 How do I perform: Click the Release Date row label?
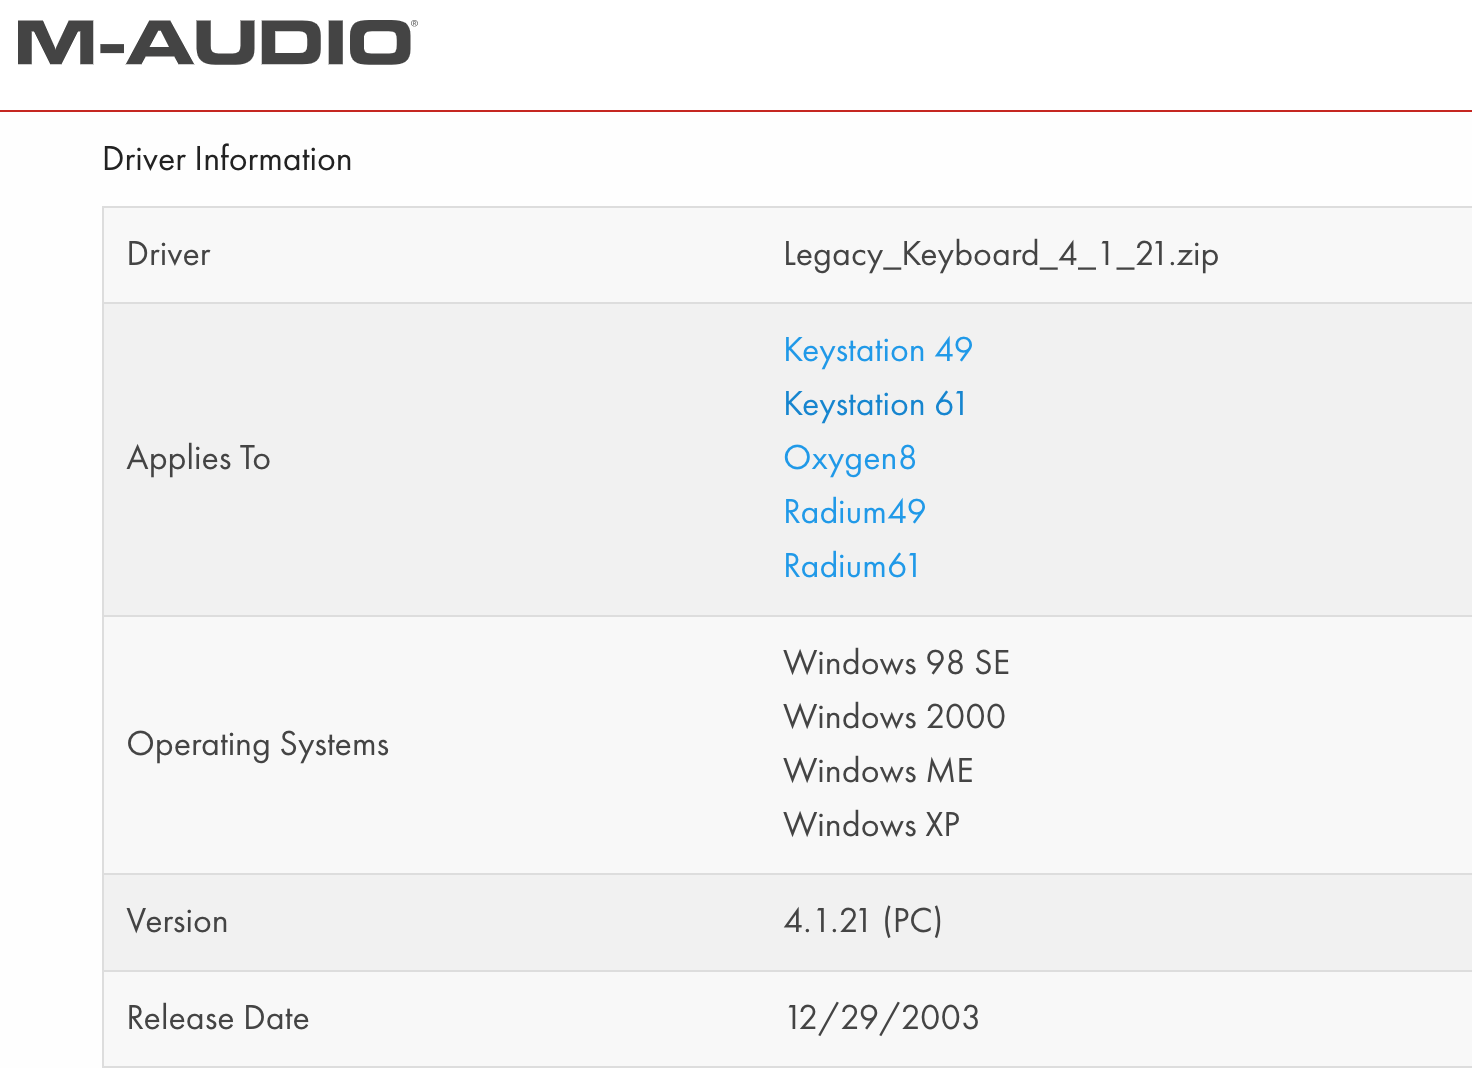[x=218, y=1018]
